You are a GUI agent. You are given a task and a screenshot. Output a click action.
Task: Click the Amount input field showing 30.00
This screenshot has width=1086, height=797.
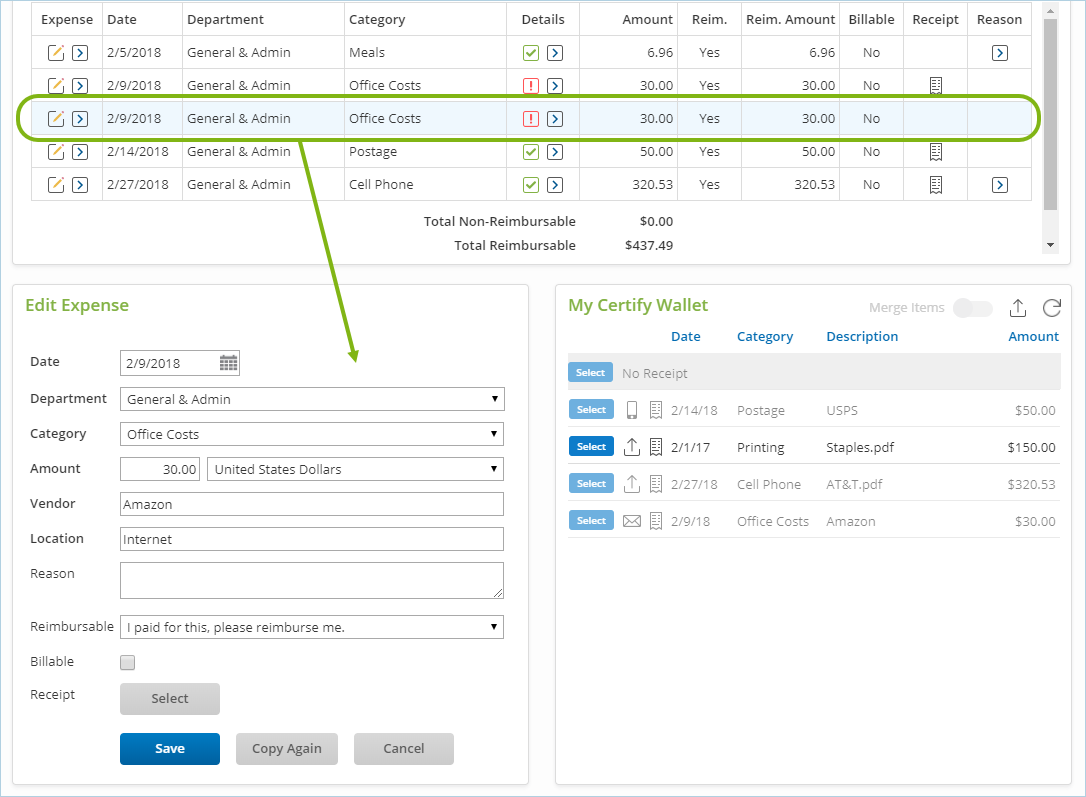click(x=160, y=469)
